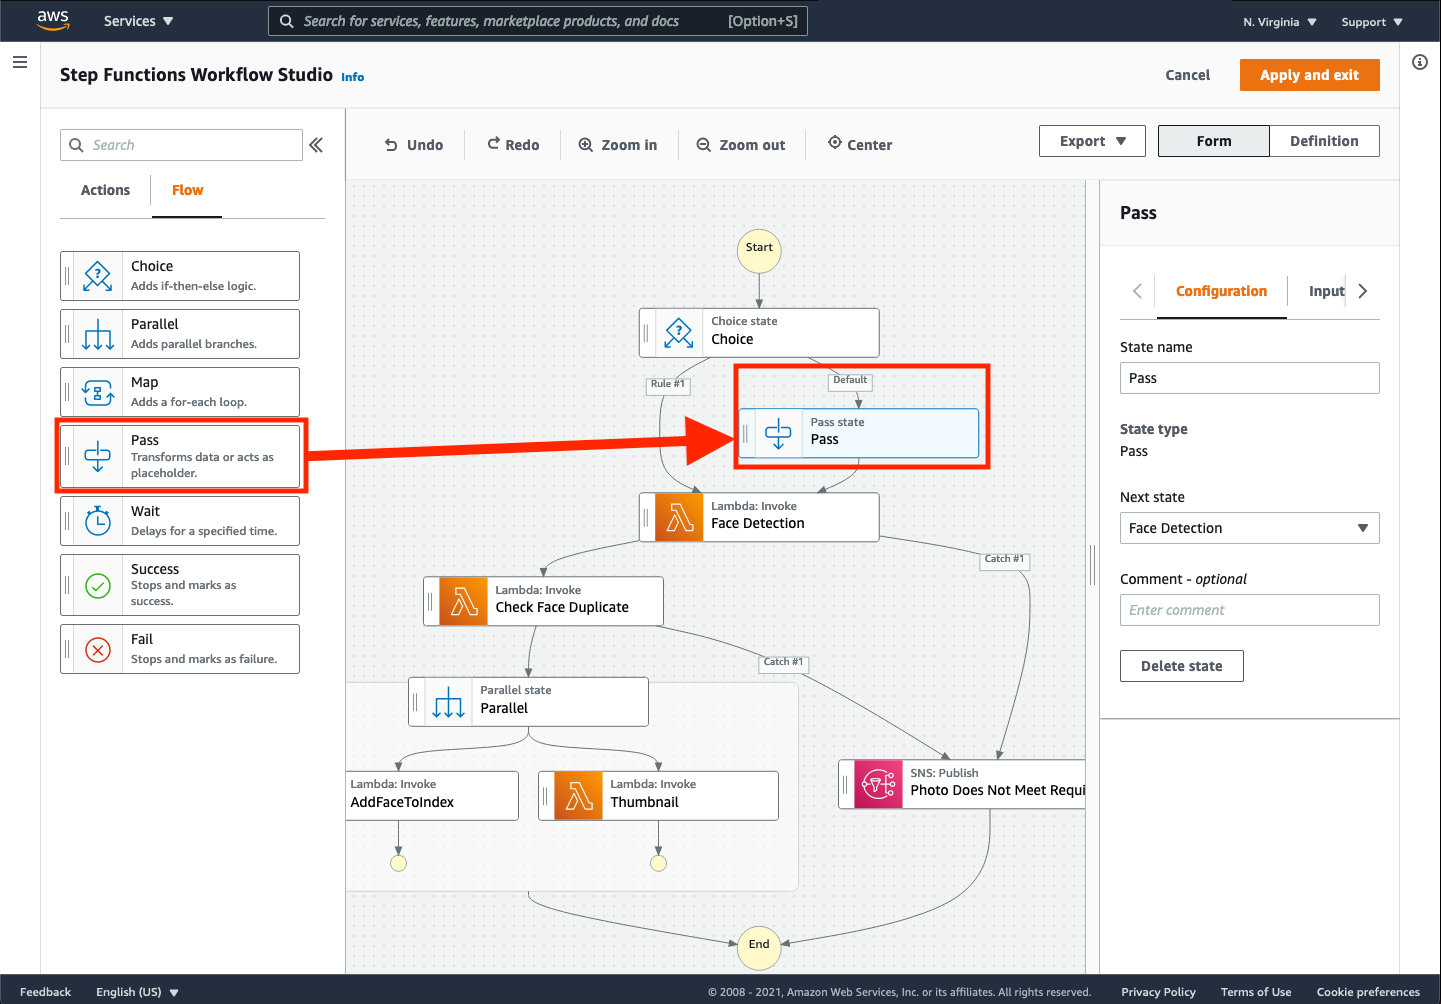Viewport: 1441px width, 1004px height.
Task: Click the State name input field
Action: pyautogui.click(x=1249, y=378)
